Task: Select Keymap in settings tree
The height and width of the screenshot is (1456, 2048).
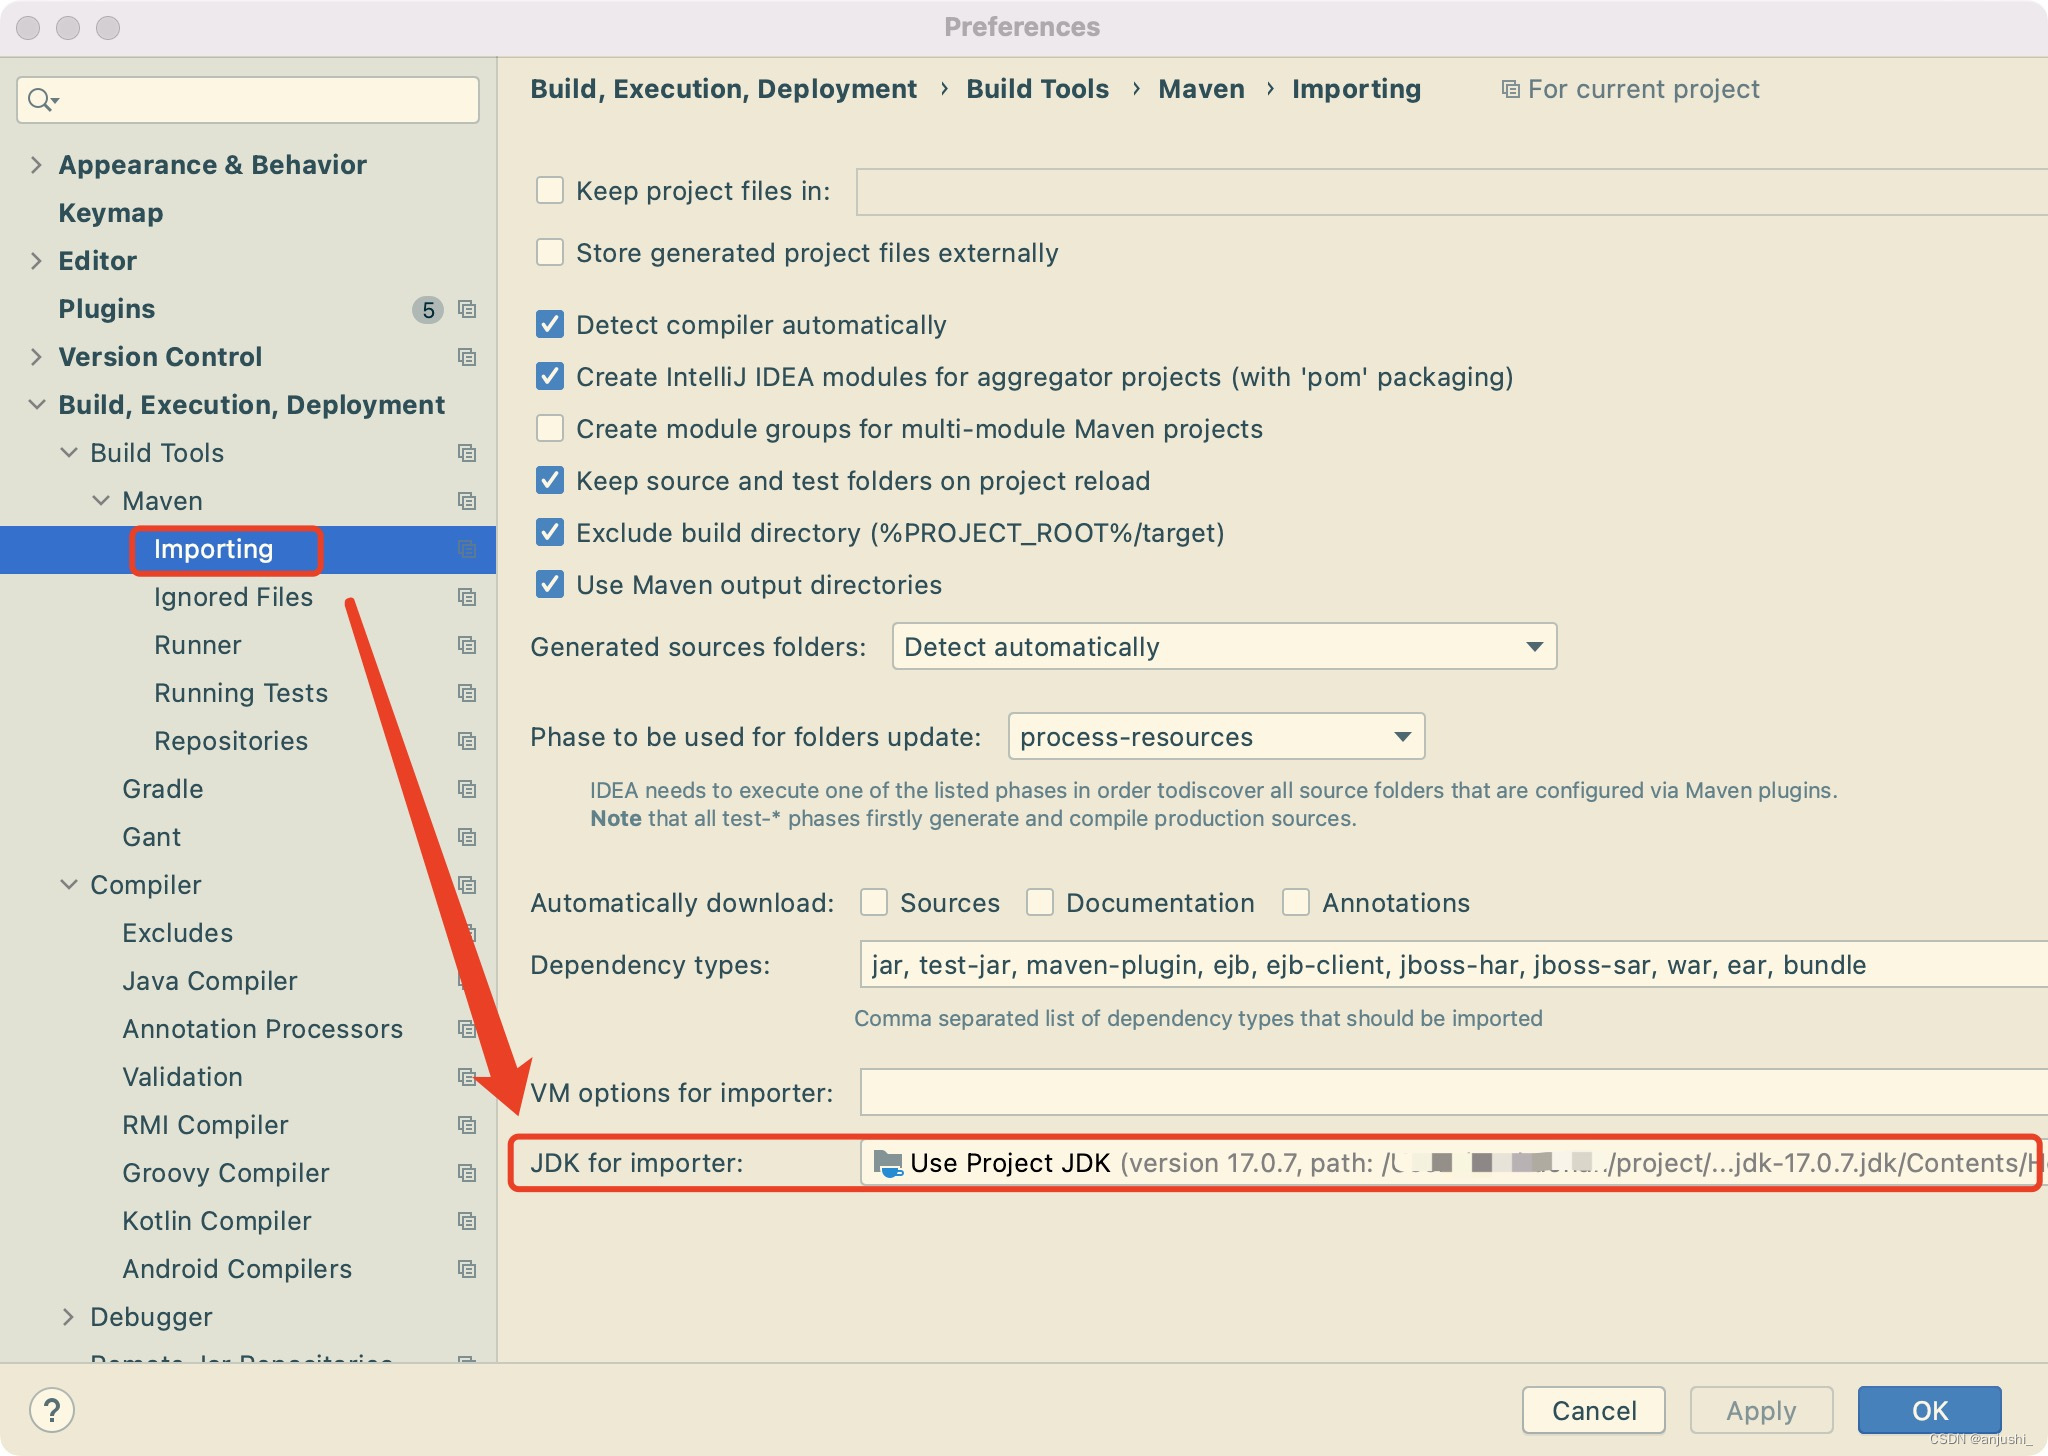Action: [110, 213]
